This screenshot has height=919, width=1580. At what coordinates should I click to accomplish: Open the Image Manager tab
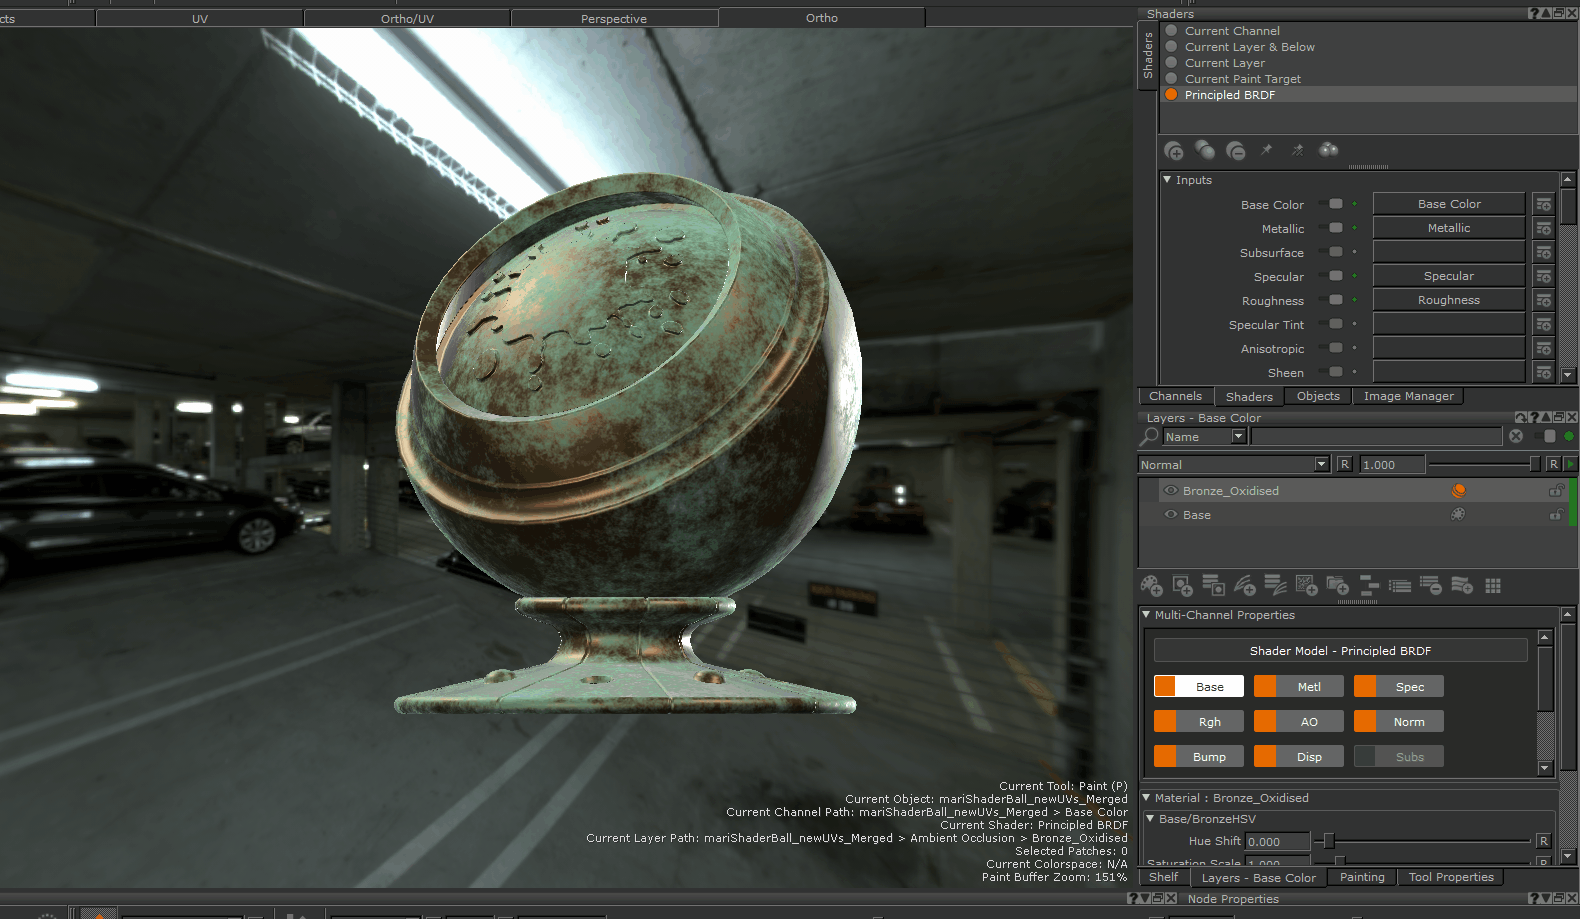(x=1408, y=396)
